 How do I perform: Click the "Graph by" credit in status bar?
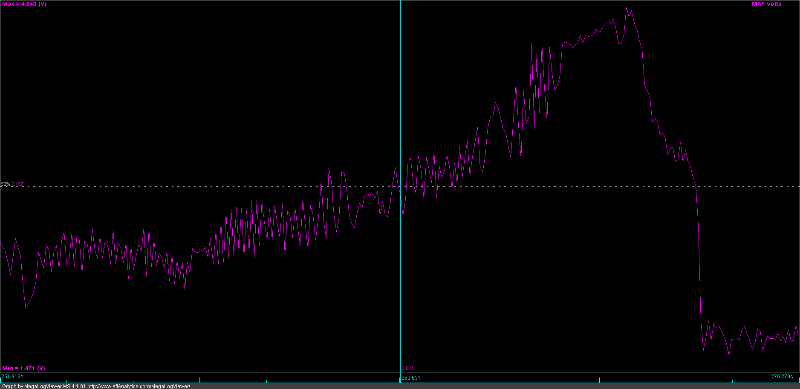[95, 386]
